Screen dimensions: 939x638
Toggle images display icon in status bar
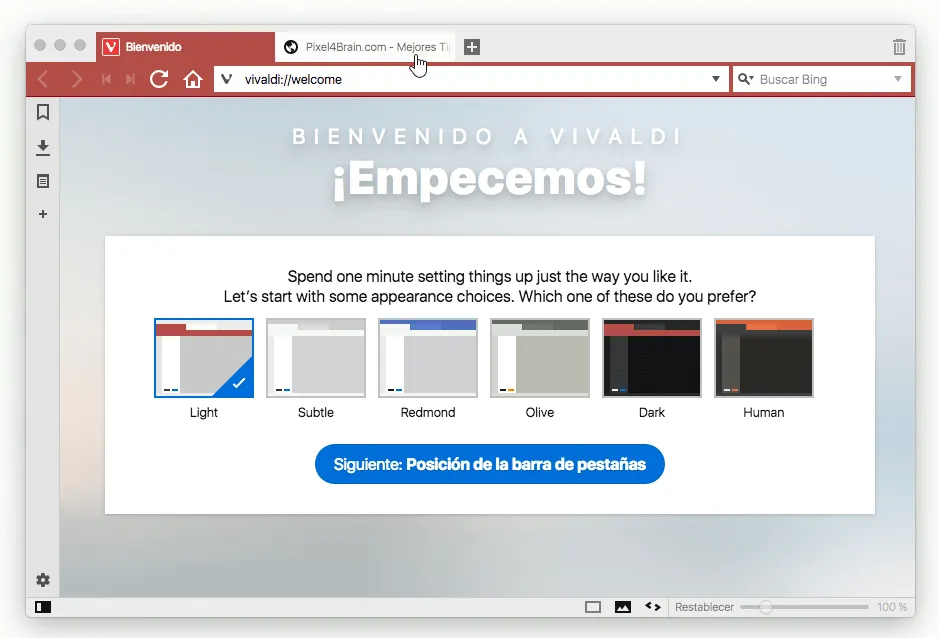(623, 607)
